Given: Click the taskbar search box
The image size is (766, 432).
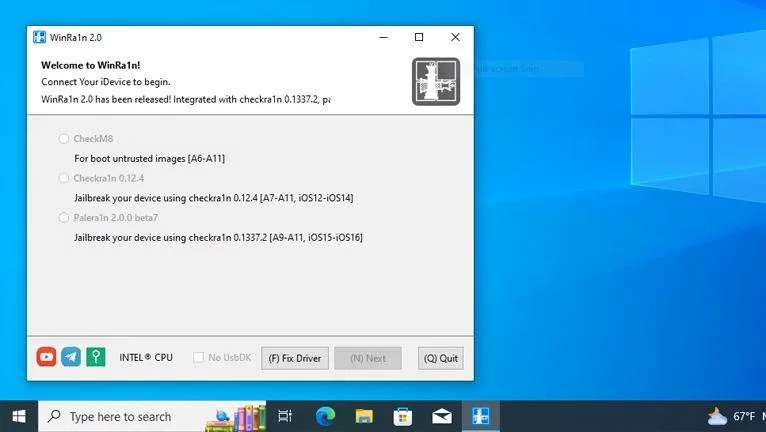Looking at the screenshot, I should pos(152,416).
